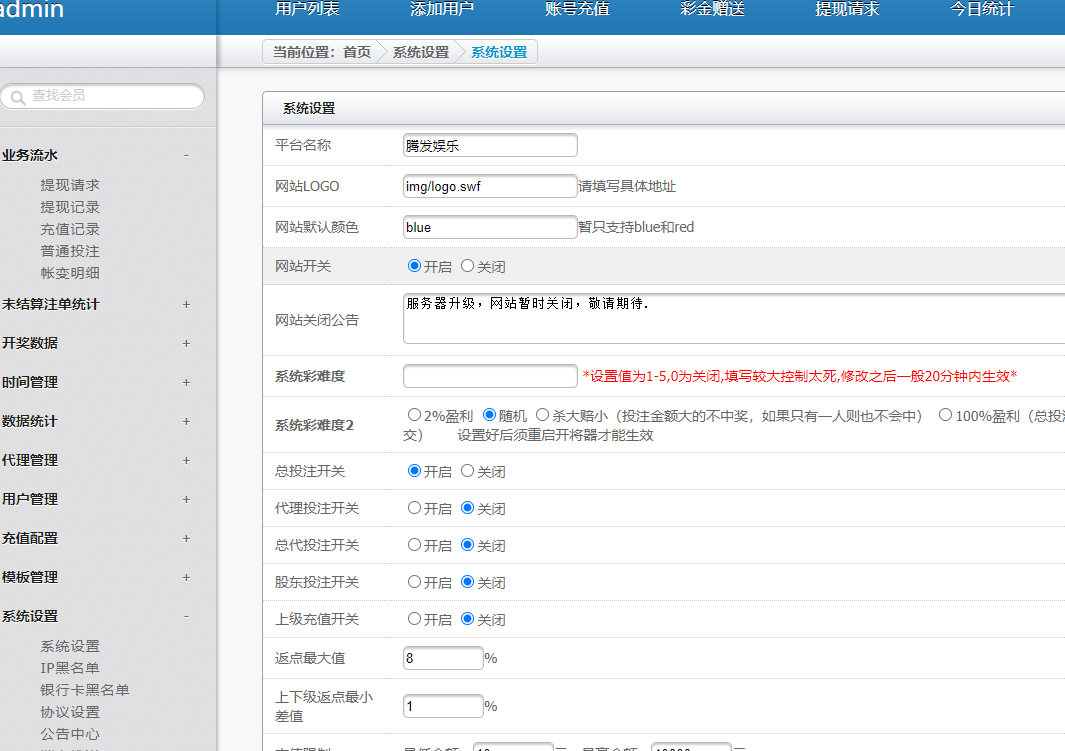Click the 平台名称 input field
Image resolution: width=1065 pixels, height=751 pixels.
(490, 145)
